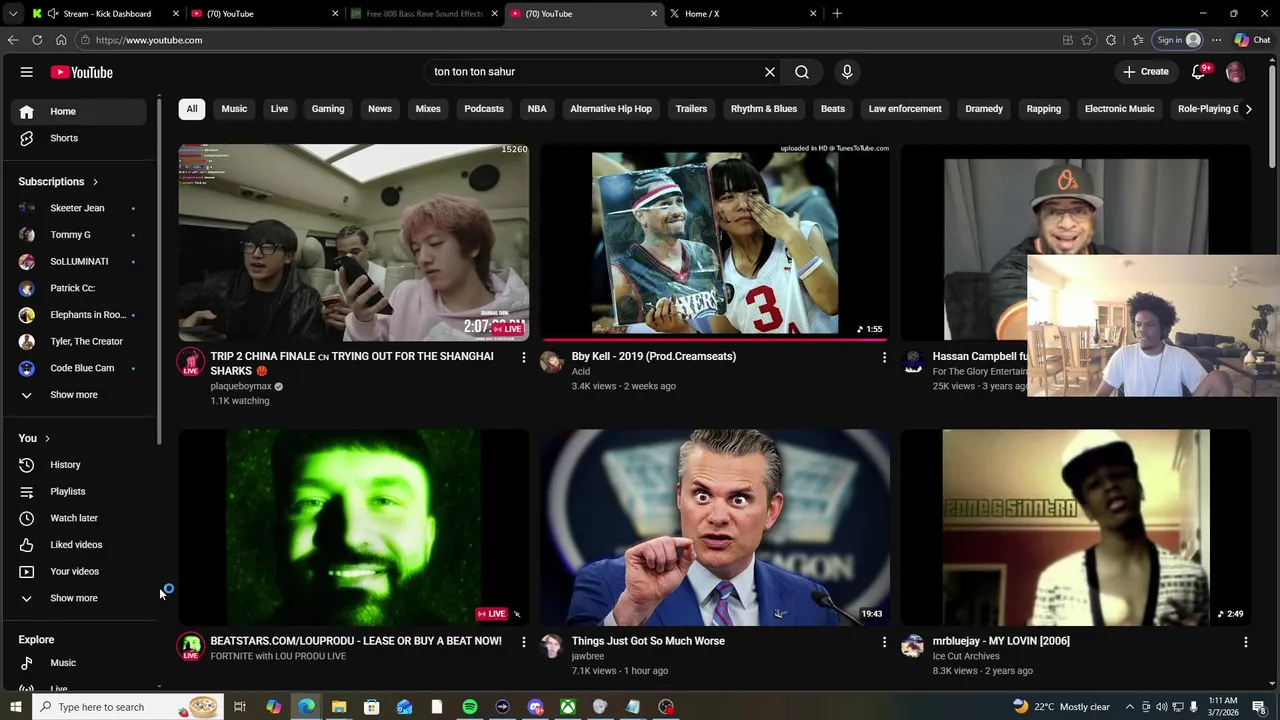Open options menu for BEATSTARS.COM video
This screenshot has height=720, width=1280.
click(523, 642)
